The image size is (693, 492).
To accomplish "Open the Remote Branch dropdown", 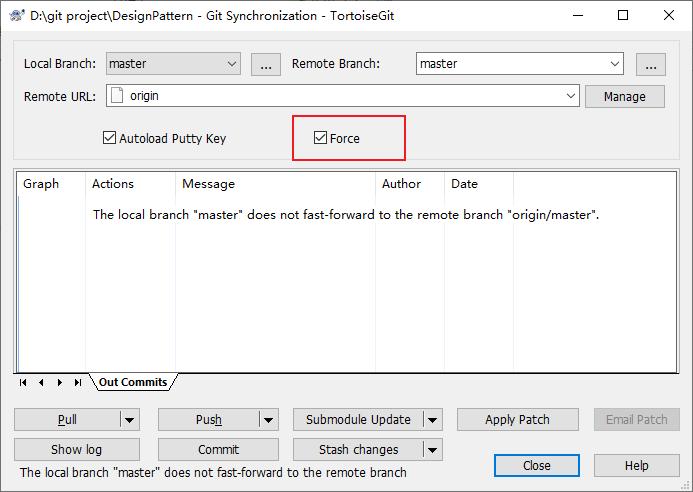I will (x=614, y=64).
